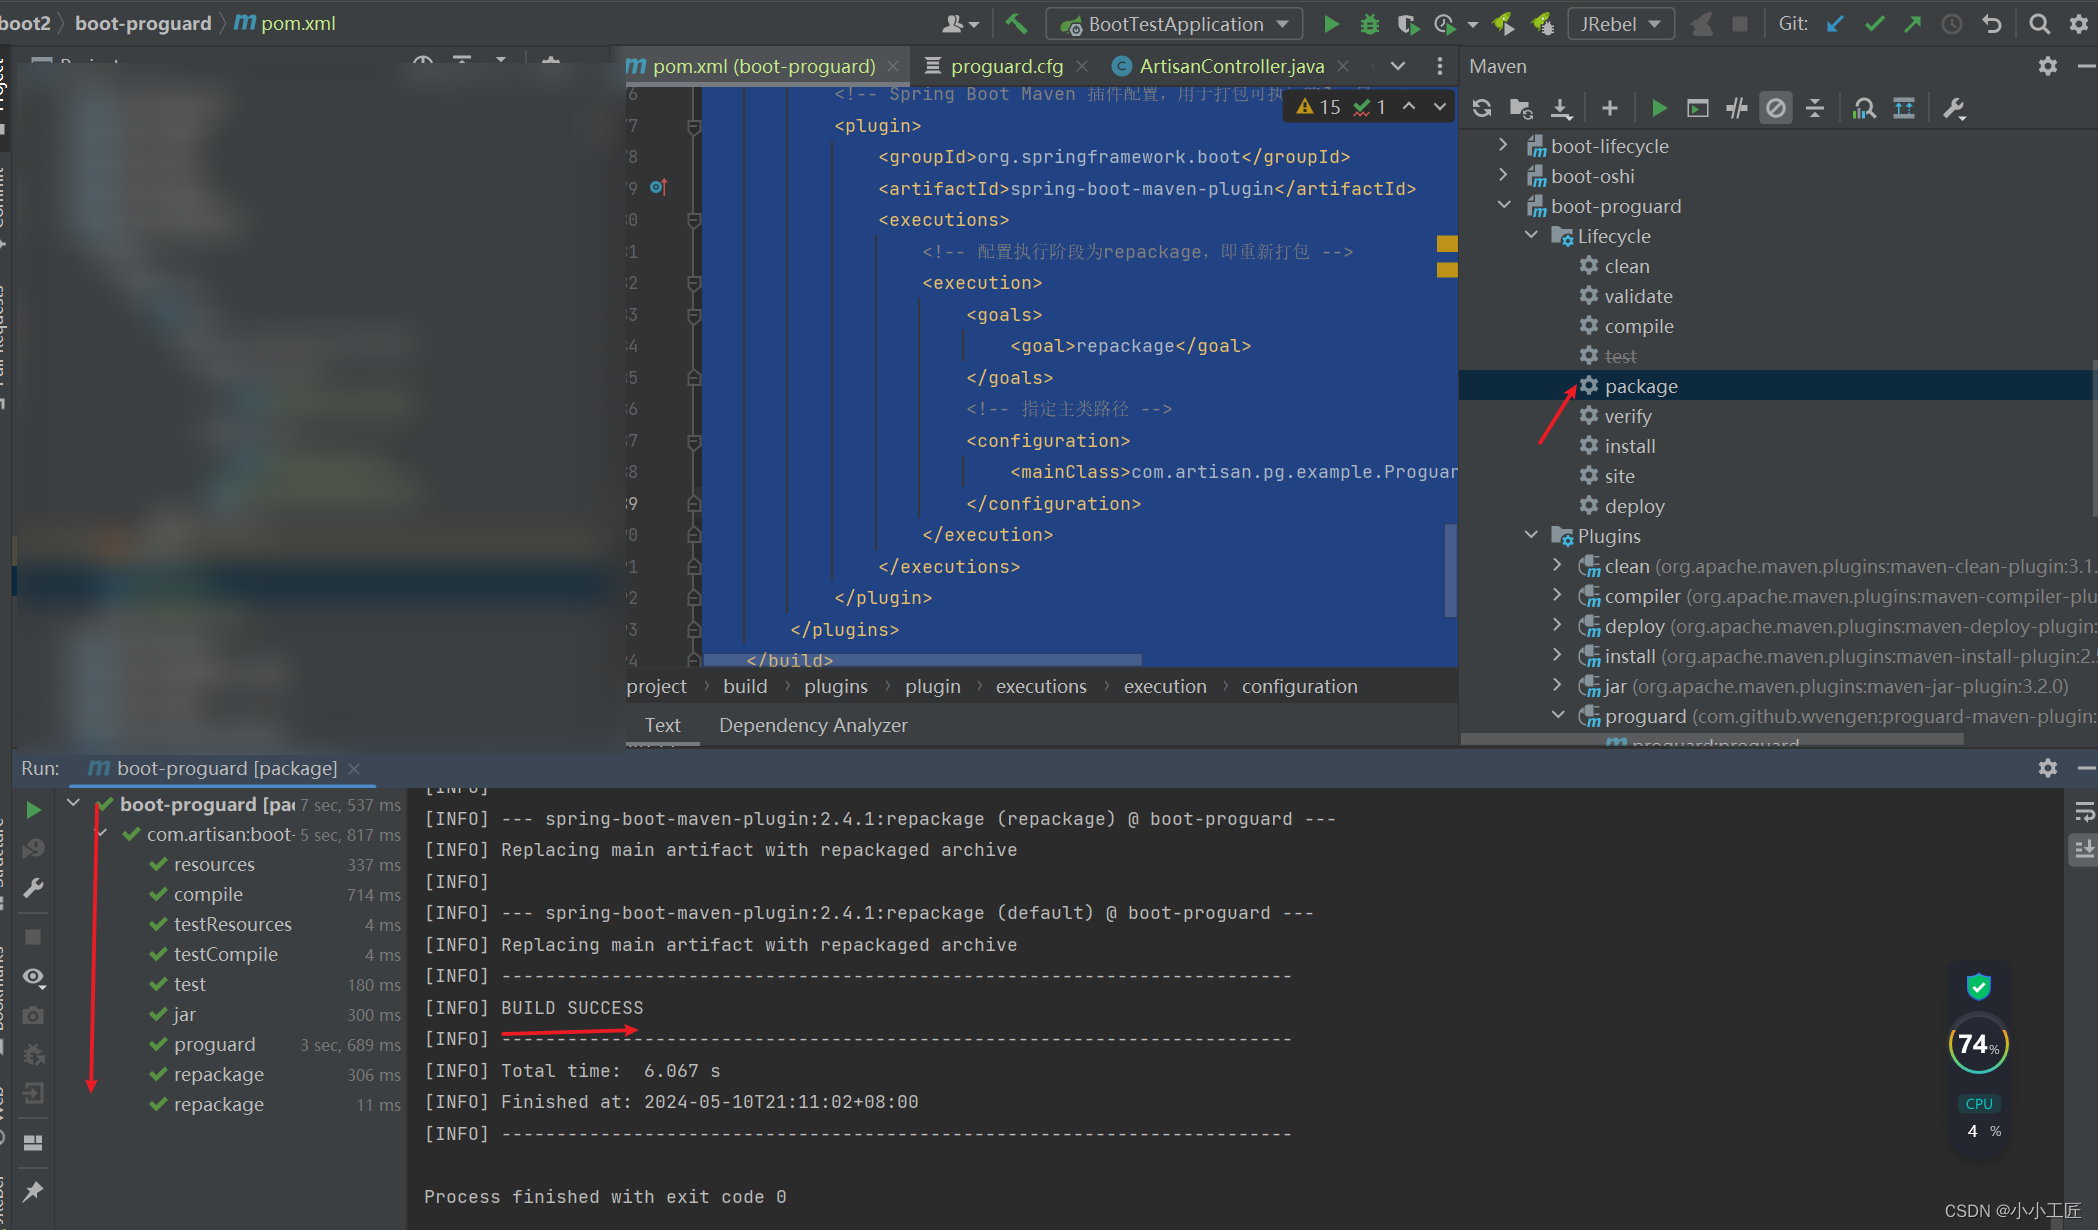Disable scroll-to-end in the Run console
The height and width of the screenshot is (1230, 2098).
2085,849
